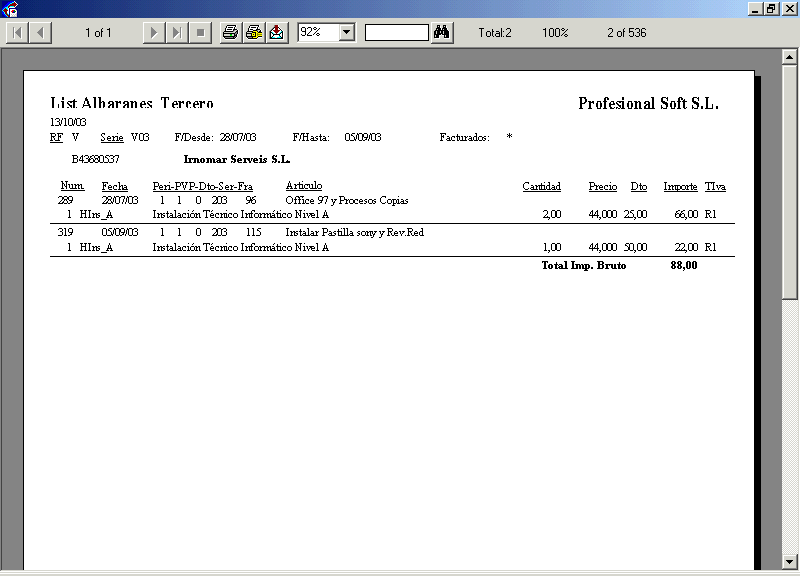800x576 pixels.
Task: Advance to next report page
Action: [x=154, y=33]
